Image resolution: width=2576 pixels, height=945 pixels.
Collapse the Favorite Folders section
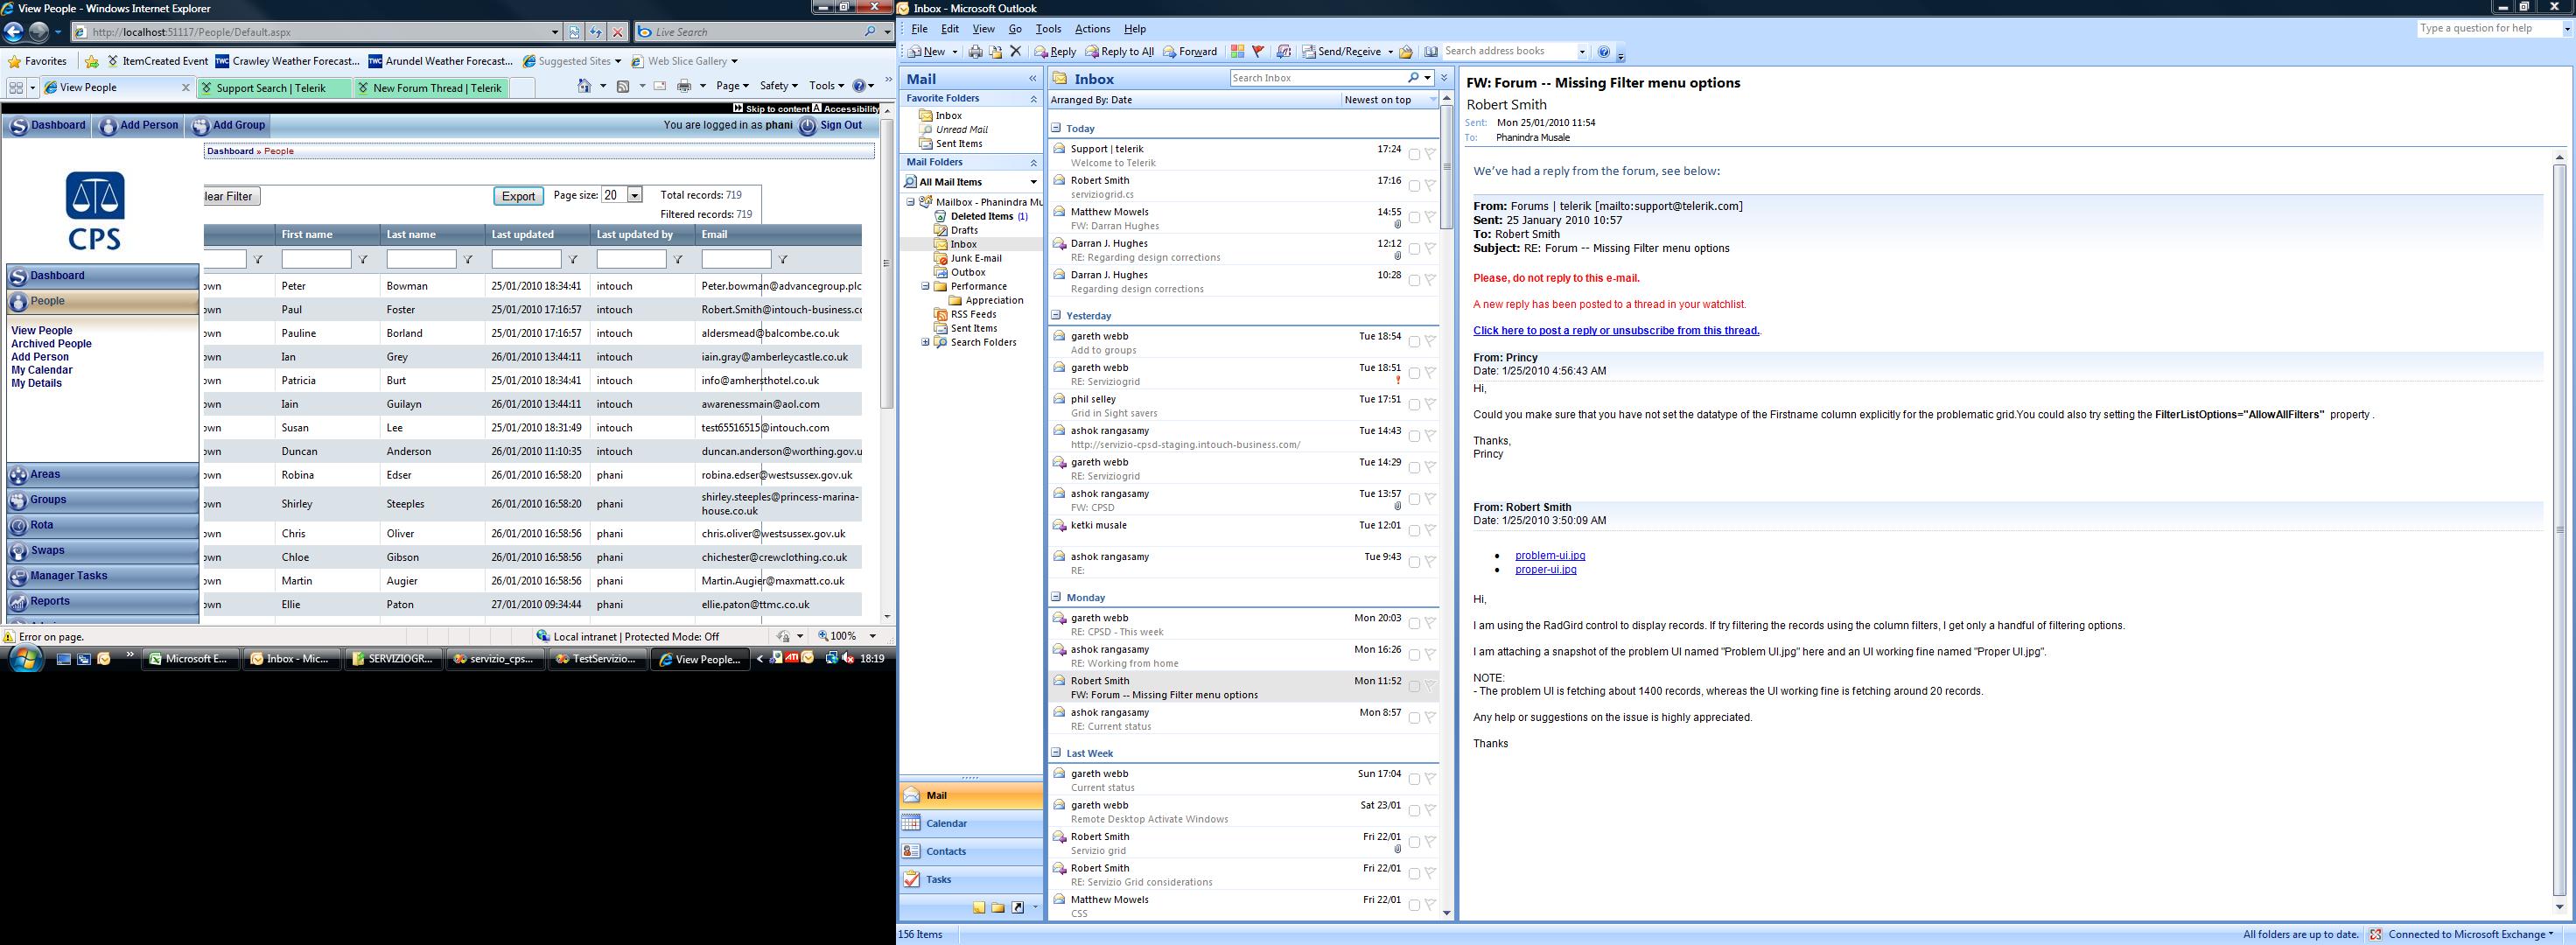pos(1033,99)
